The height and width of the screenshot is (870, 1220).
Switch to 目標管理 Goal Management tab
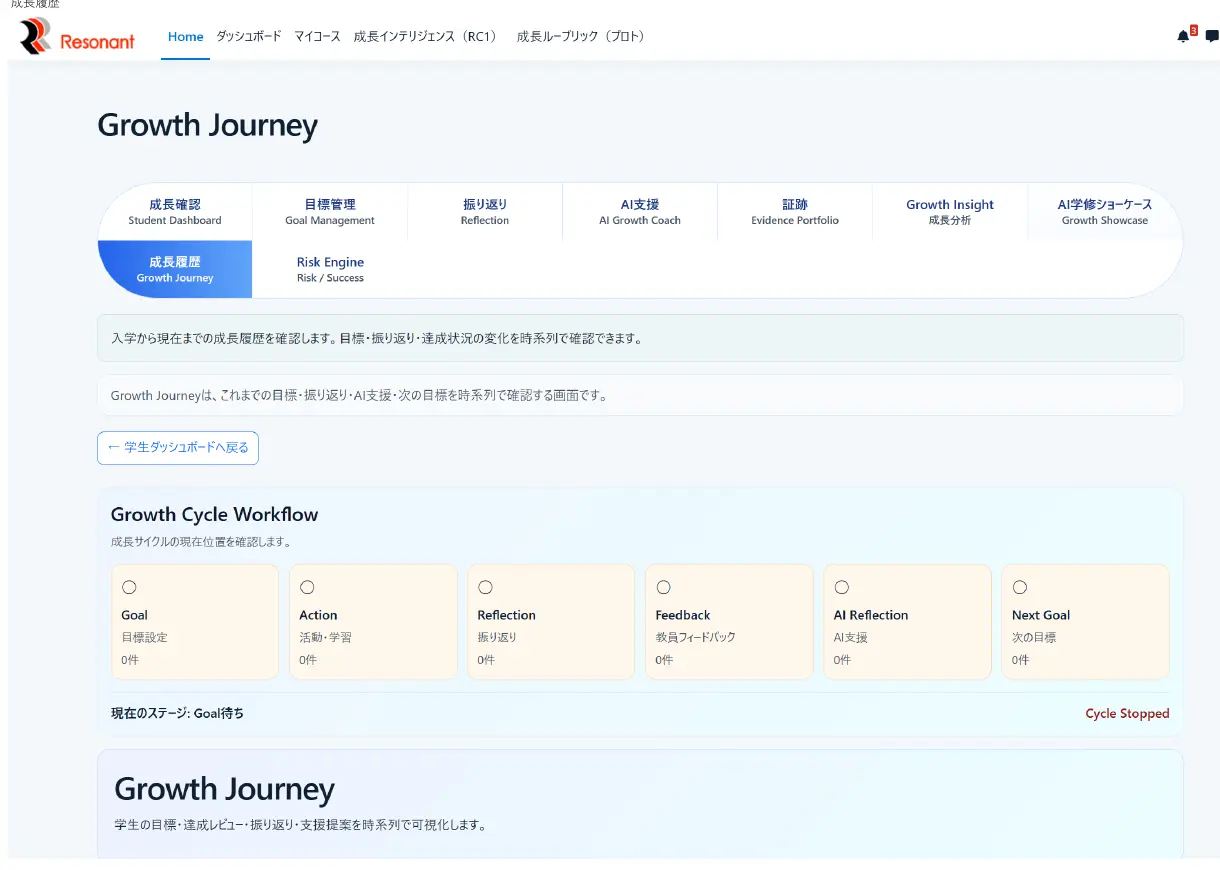(x=330, y=212)
